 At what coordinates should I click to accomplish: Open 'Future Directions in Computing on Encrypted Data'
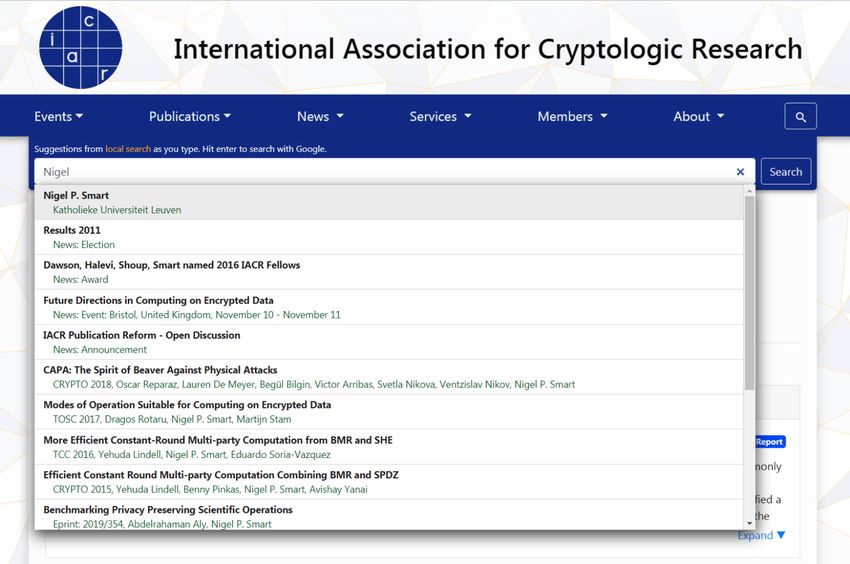389,307
